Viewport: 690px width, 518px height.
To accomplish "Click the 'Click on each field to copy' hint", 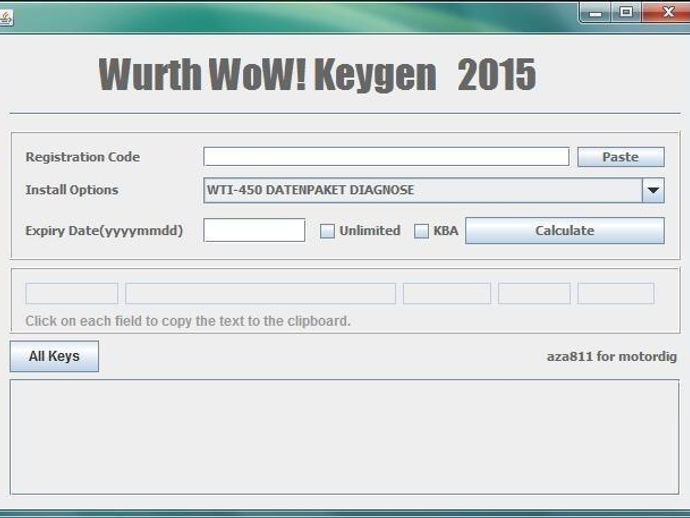I will click(x=188, y=321).
